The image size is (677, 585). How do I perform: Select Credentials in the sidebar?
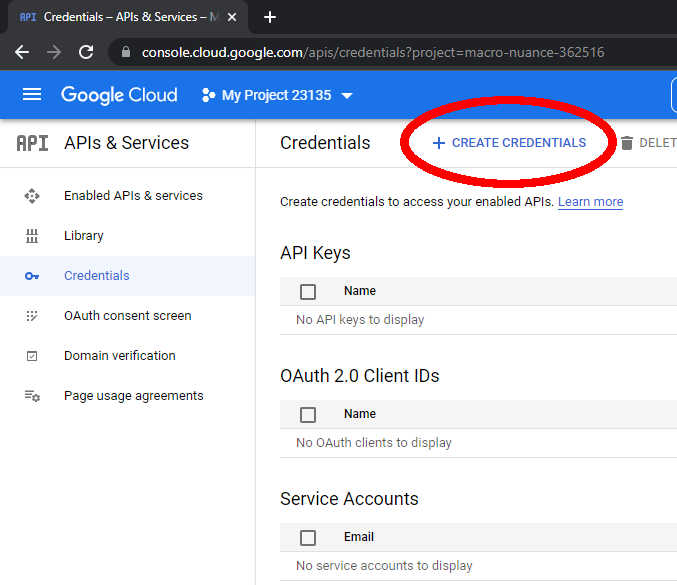(x=127, y=276)
